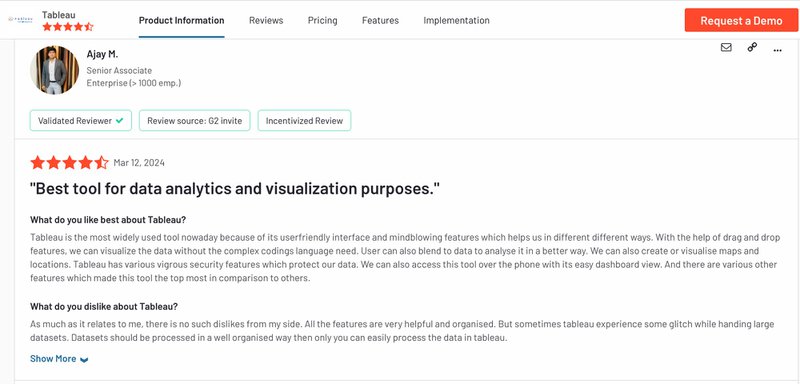Click the review date Mar 12, 2024
Screen dimensions: 800x384
(139, 163)
